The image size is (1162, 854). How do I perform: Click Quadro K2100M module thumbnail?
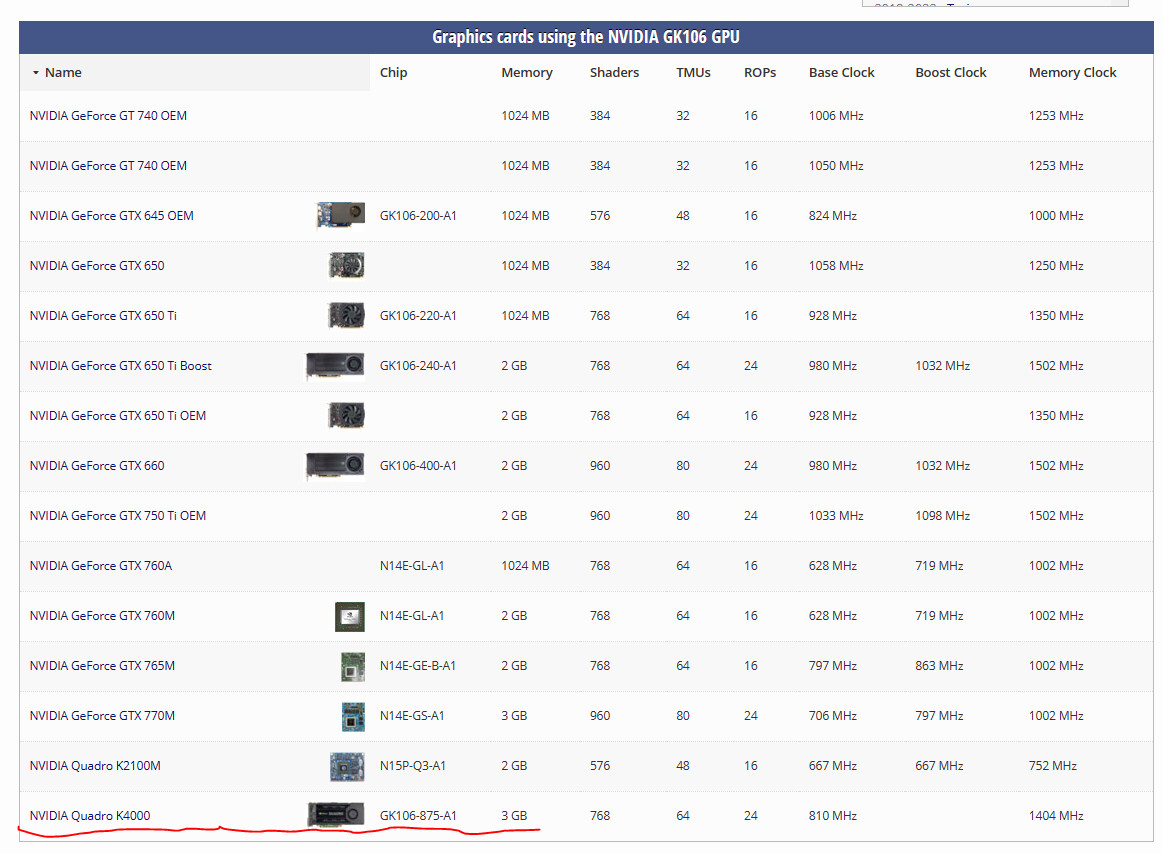pyautogui.click(x=348, y=767)
